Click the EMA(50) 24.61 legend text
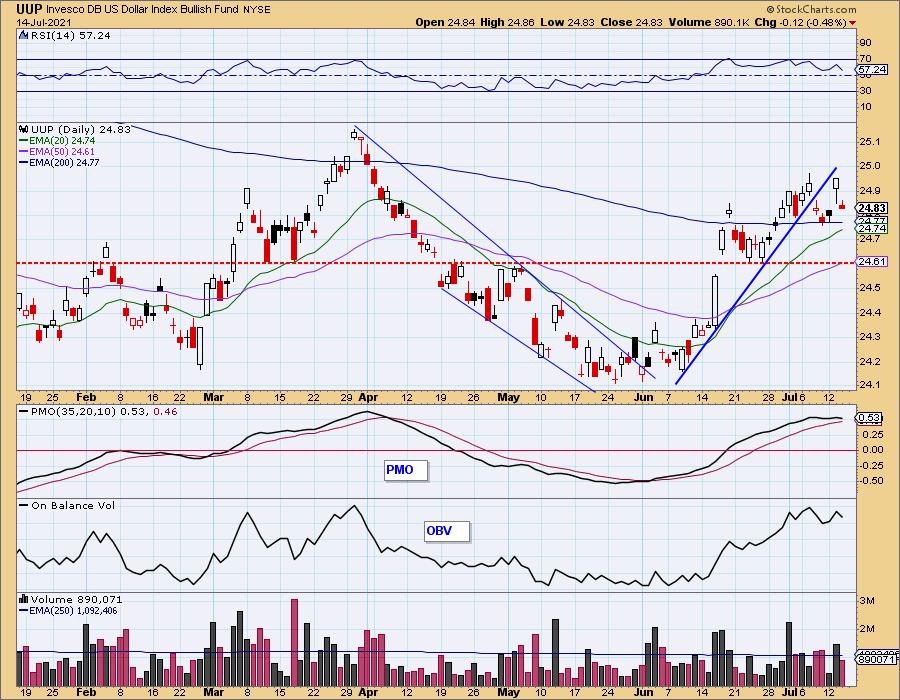Screen dimensions: 900x700 coord(62,151)
